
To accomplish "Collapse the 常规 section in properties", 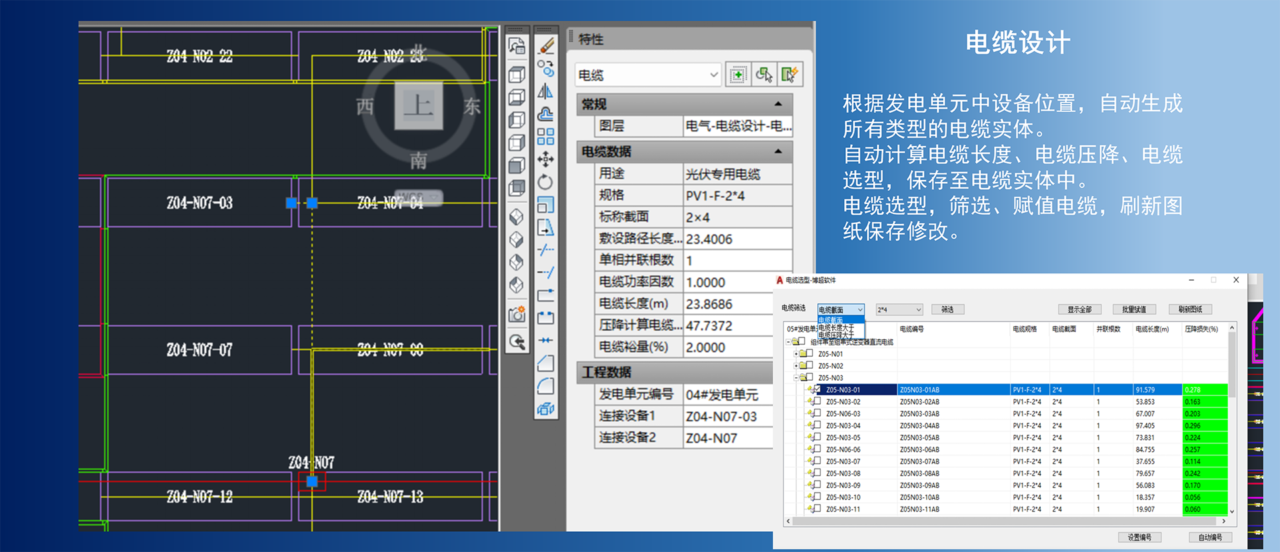I will (x=777, y=104).
